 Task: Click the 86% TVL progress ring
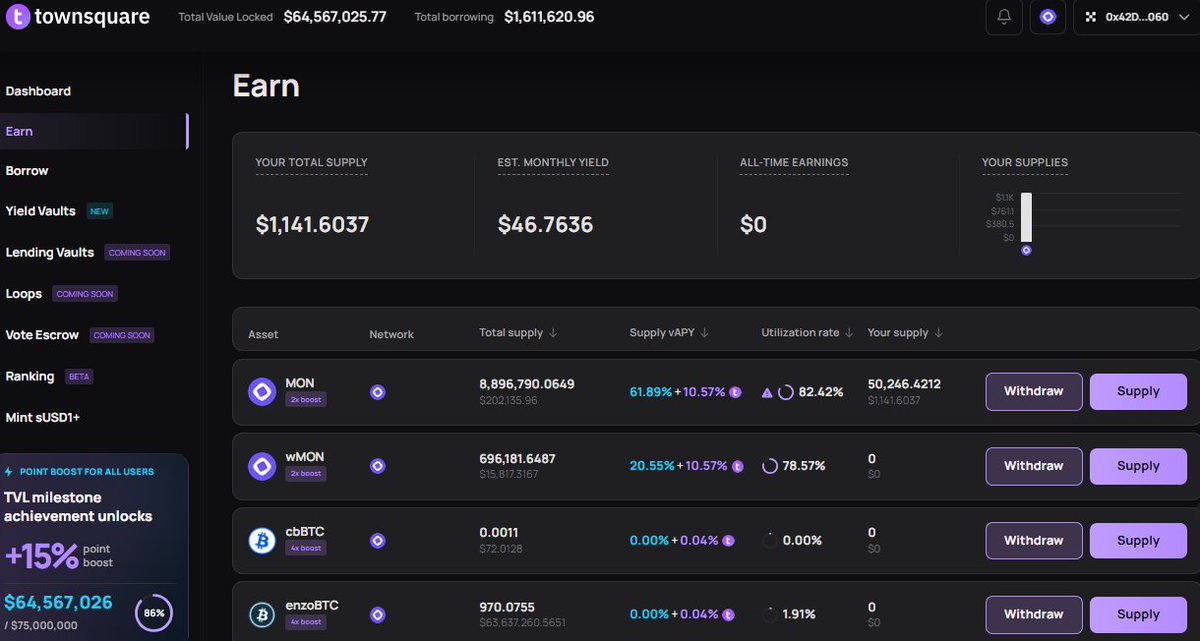coord(154,613)
